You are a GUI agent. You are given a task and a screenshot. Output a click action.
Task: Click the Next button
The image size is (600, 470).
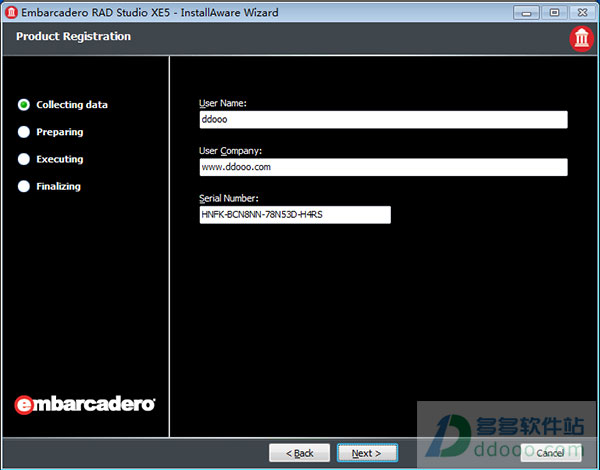pyautogui.click(x=367, y=453)
